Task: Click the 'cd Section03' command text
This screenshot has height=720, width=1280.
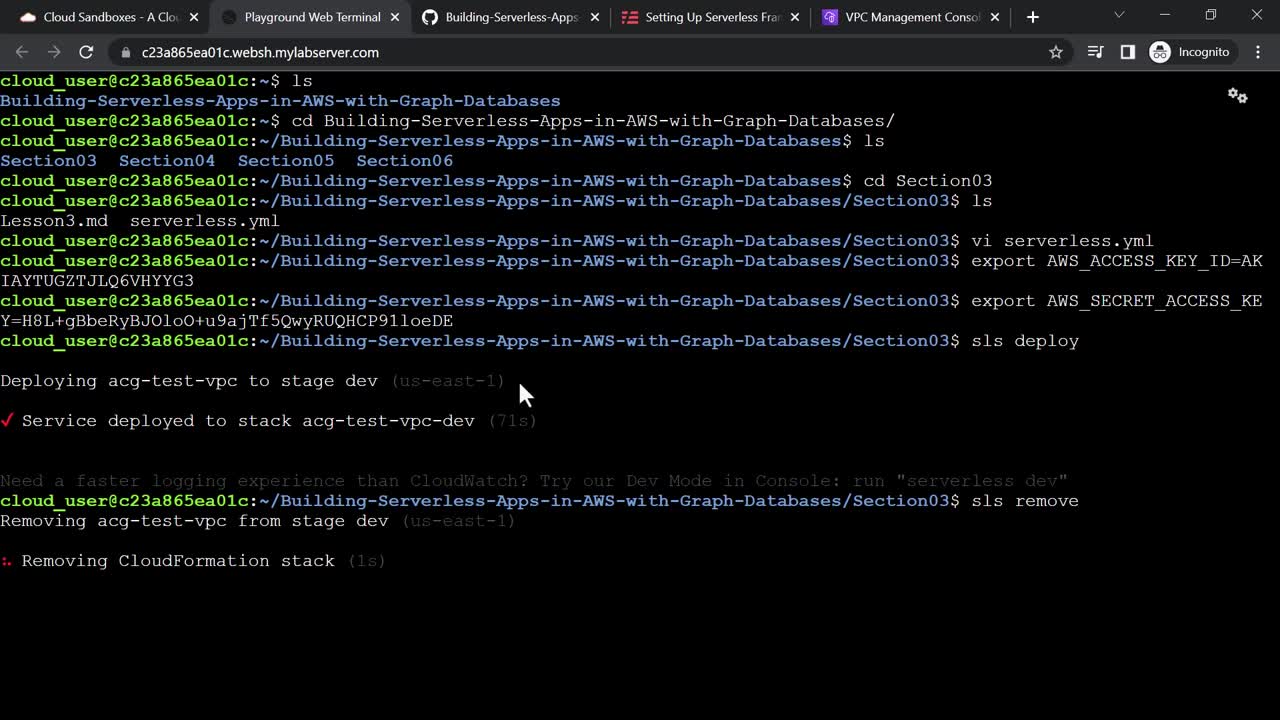Action: (x=928, y=181)
